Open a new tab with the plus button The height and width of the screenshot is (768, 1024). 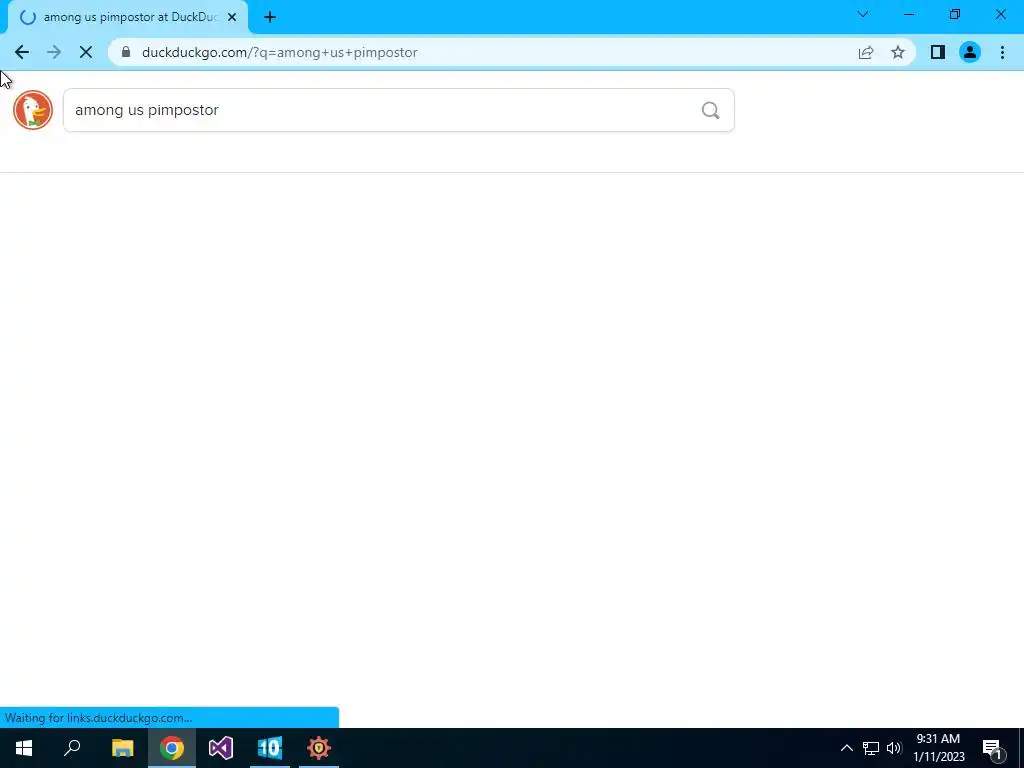point(270,17)
